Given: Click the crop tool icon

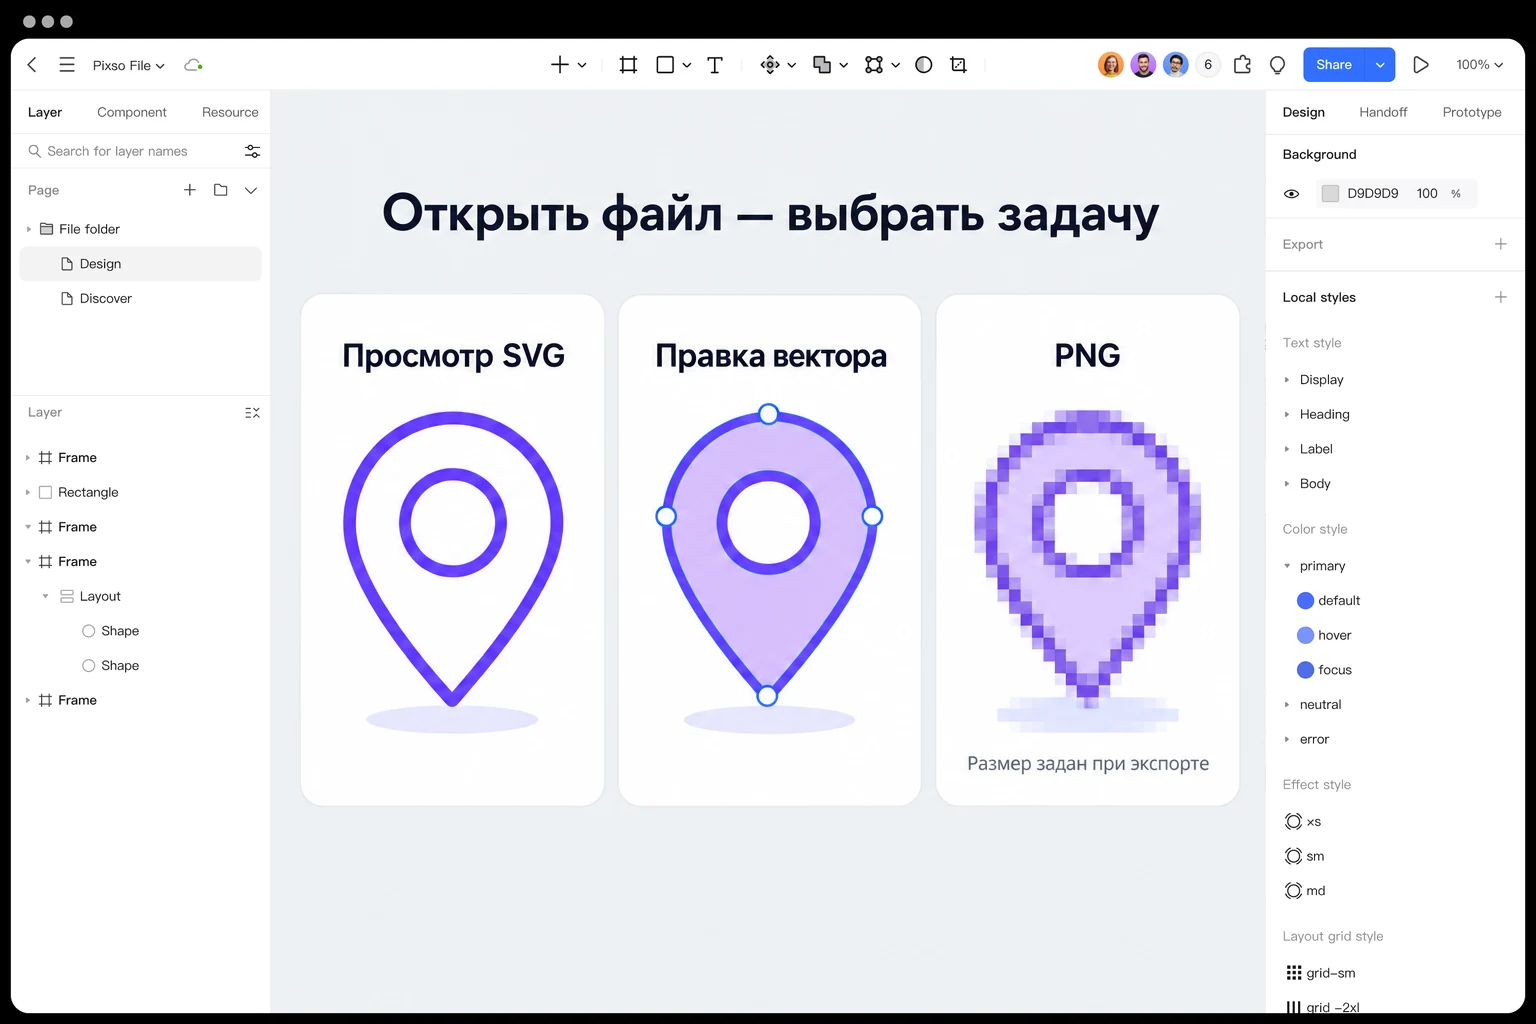Looking at the screenshot, I should pyautogui.click(x=958, y=65).
